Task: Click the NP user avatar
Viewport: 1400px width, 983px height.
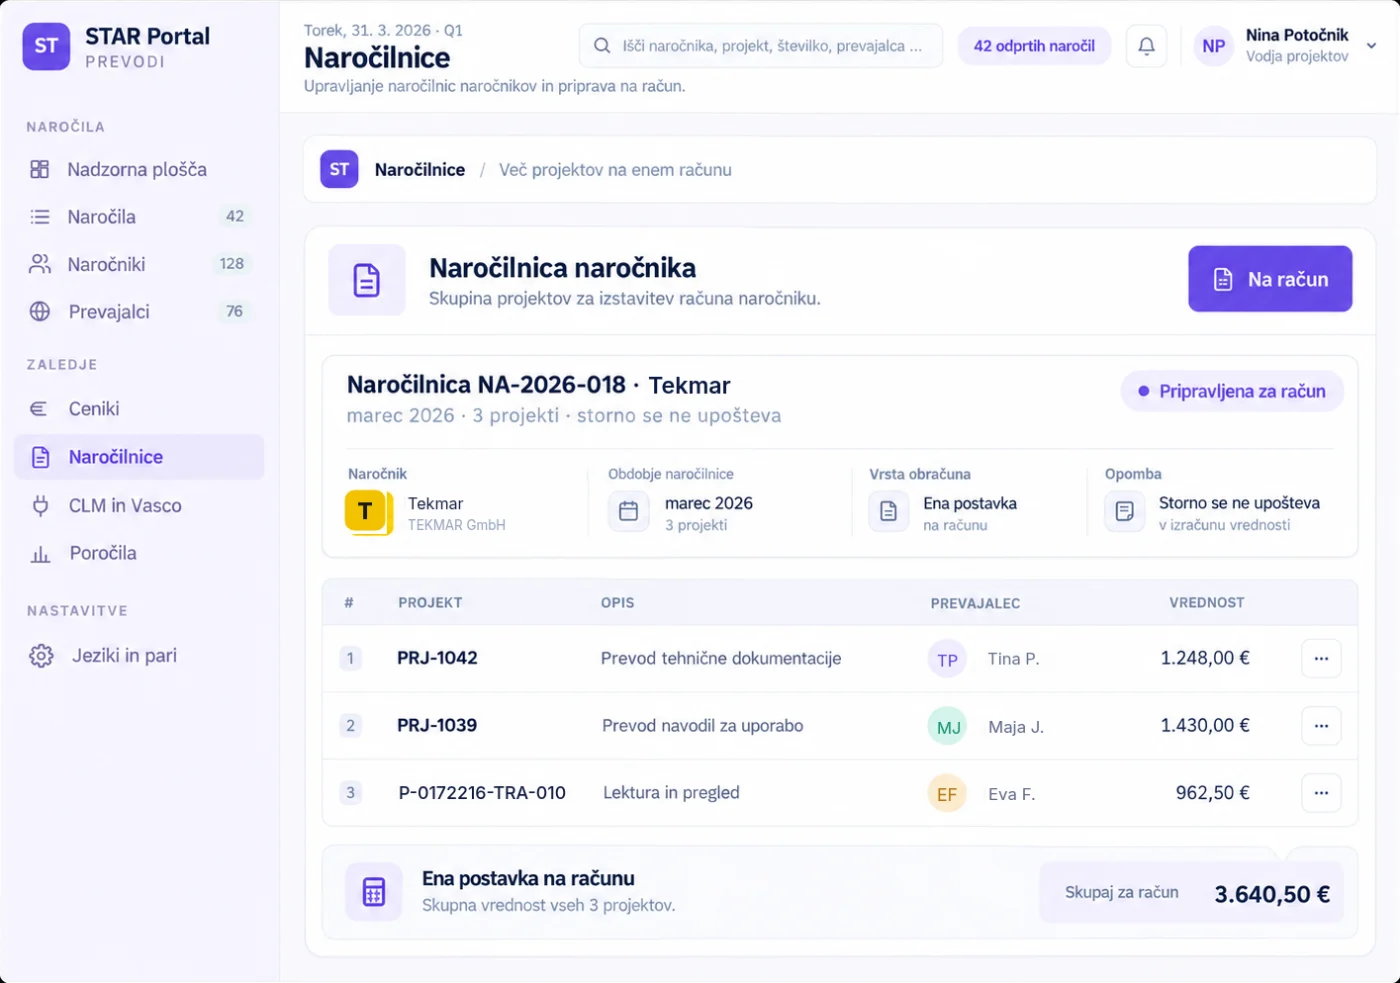Action: pyautogui.click(x=1214, y=46)
